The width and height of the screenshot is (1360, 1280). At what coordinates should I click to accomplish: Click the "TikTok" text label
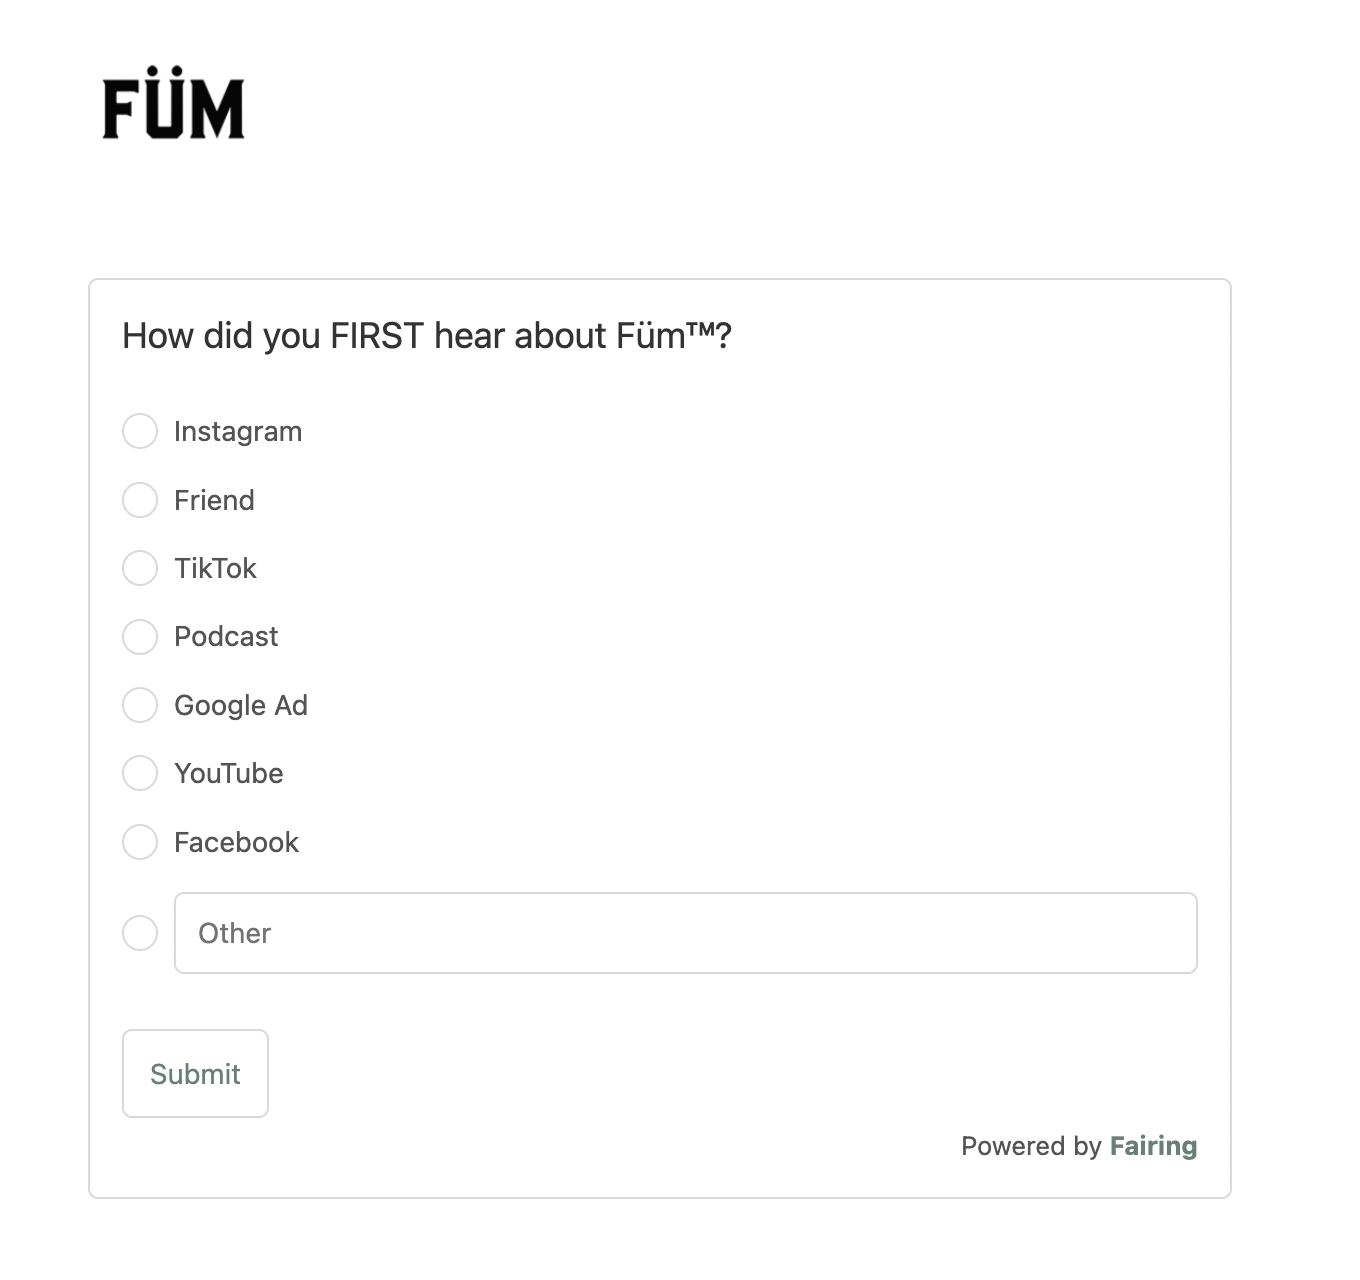pos(215,568)
